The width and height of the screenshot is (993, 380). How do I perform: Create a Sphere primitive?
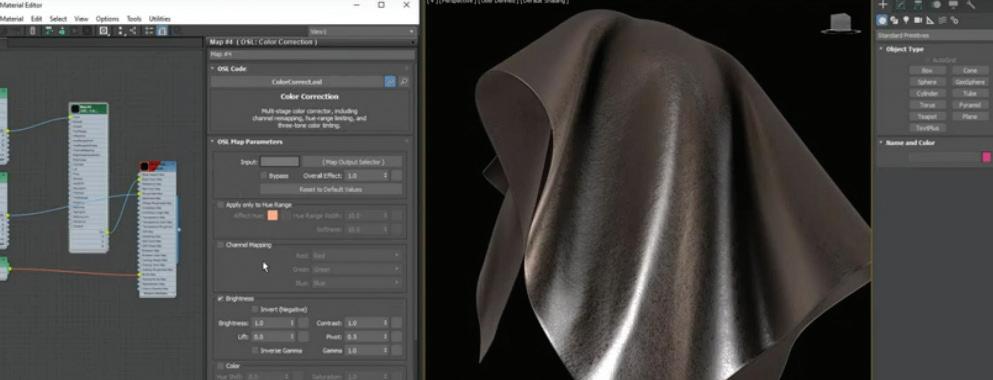tap(927, 82)
